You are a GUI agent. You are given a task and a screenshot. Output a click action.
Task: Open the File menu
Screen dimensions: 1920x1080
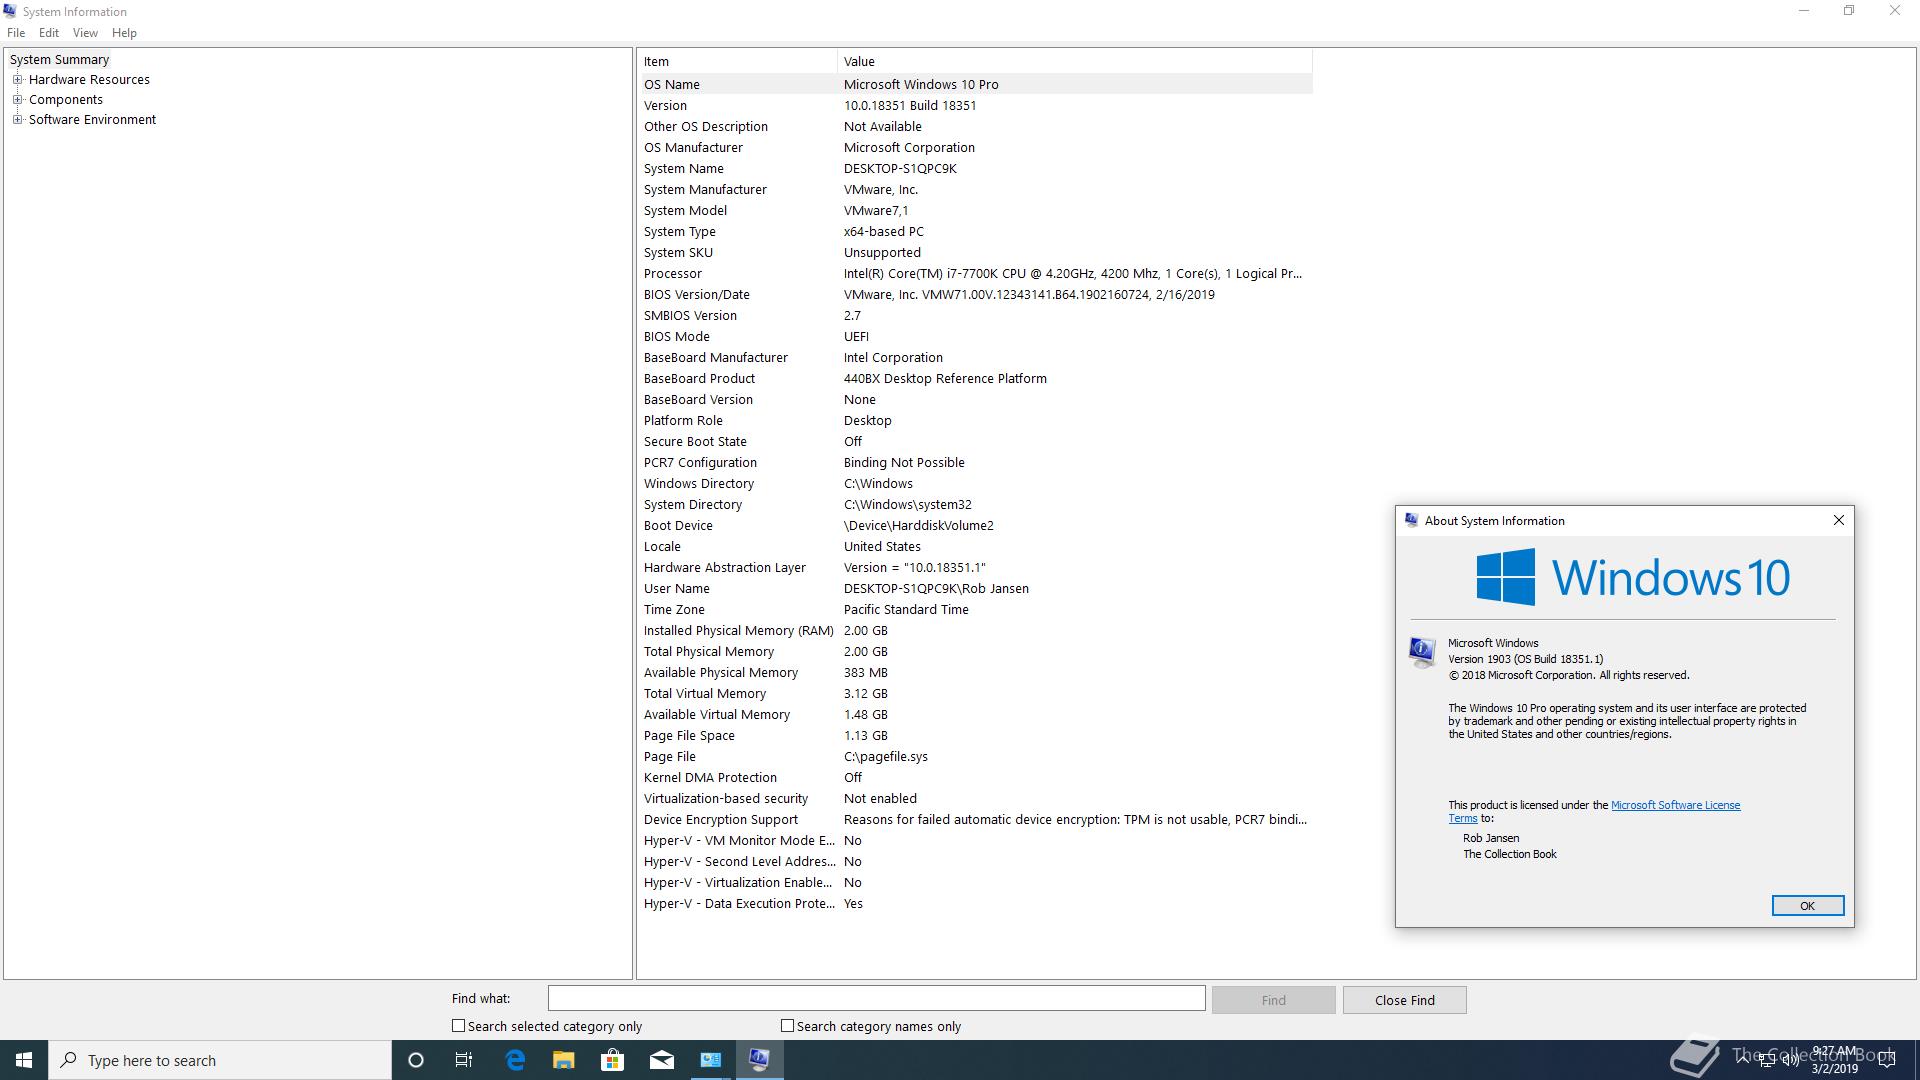[x=16, y=33]
